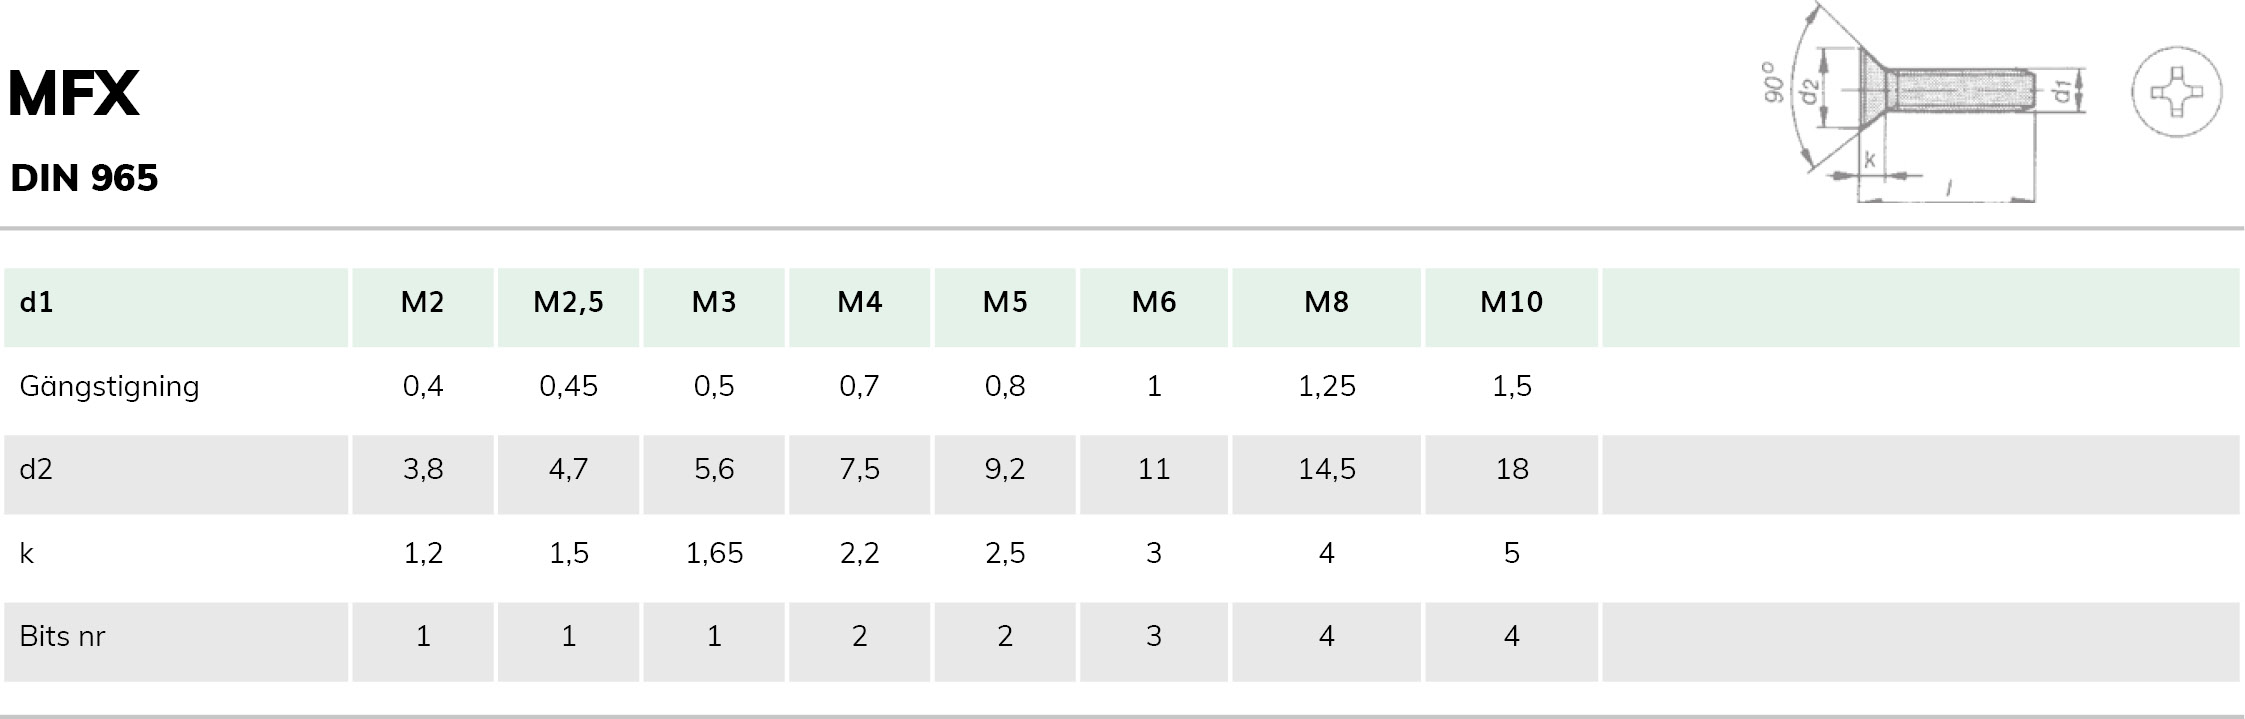The height and width of the screenshot is (719, 2245).
Task: Click the DIN 965 subtitle
Action: tap(84, 178)
